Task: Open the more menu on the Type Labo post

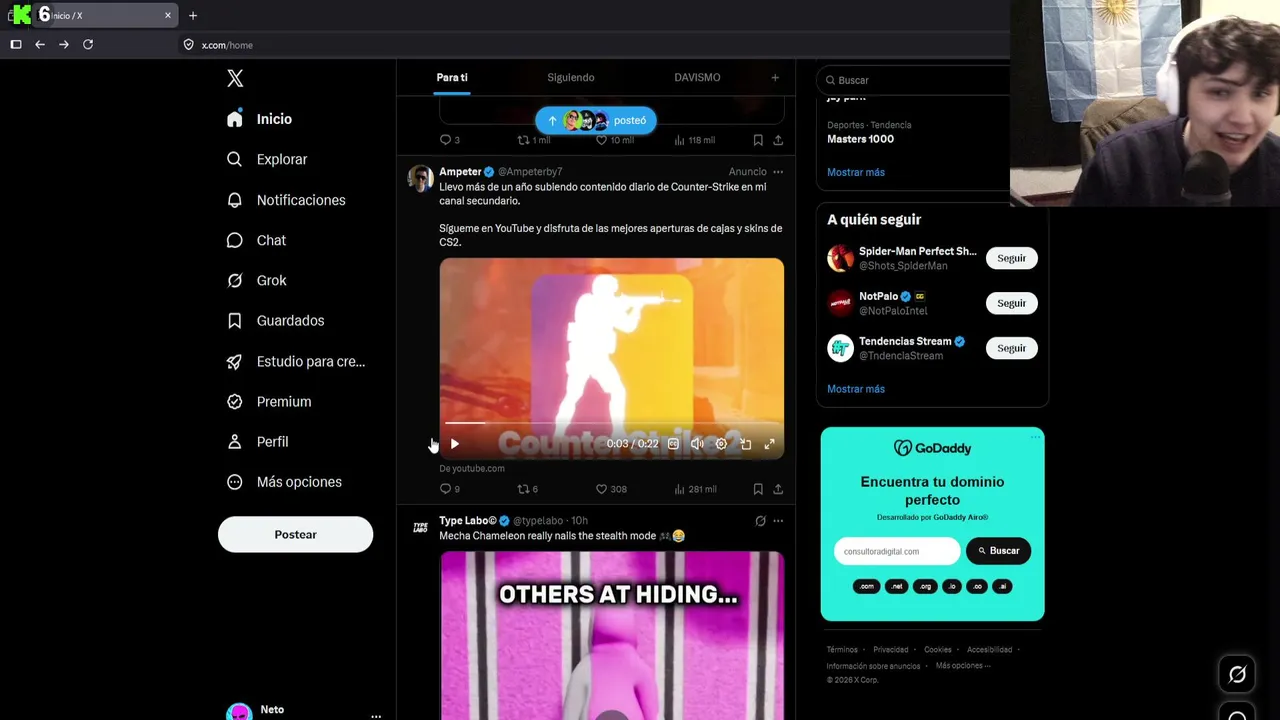Action: 778,521
